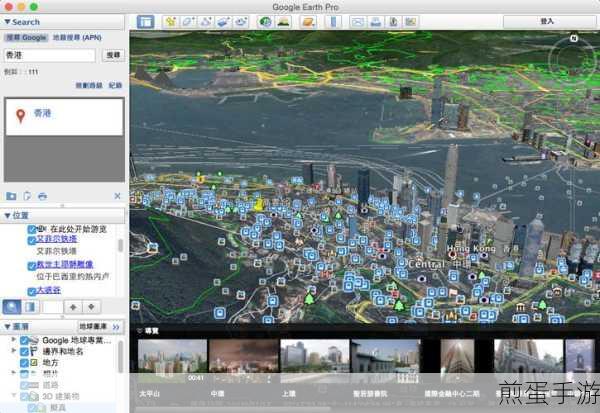Click the red pin of 香港 result
This screenshot has height=413, width=600.
(x=20, y=115)
